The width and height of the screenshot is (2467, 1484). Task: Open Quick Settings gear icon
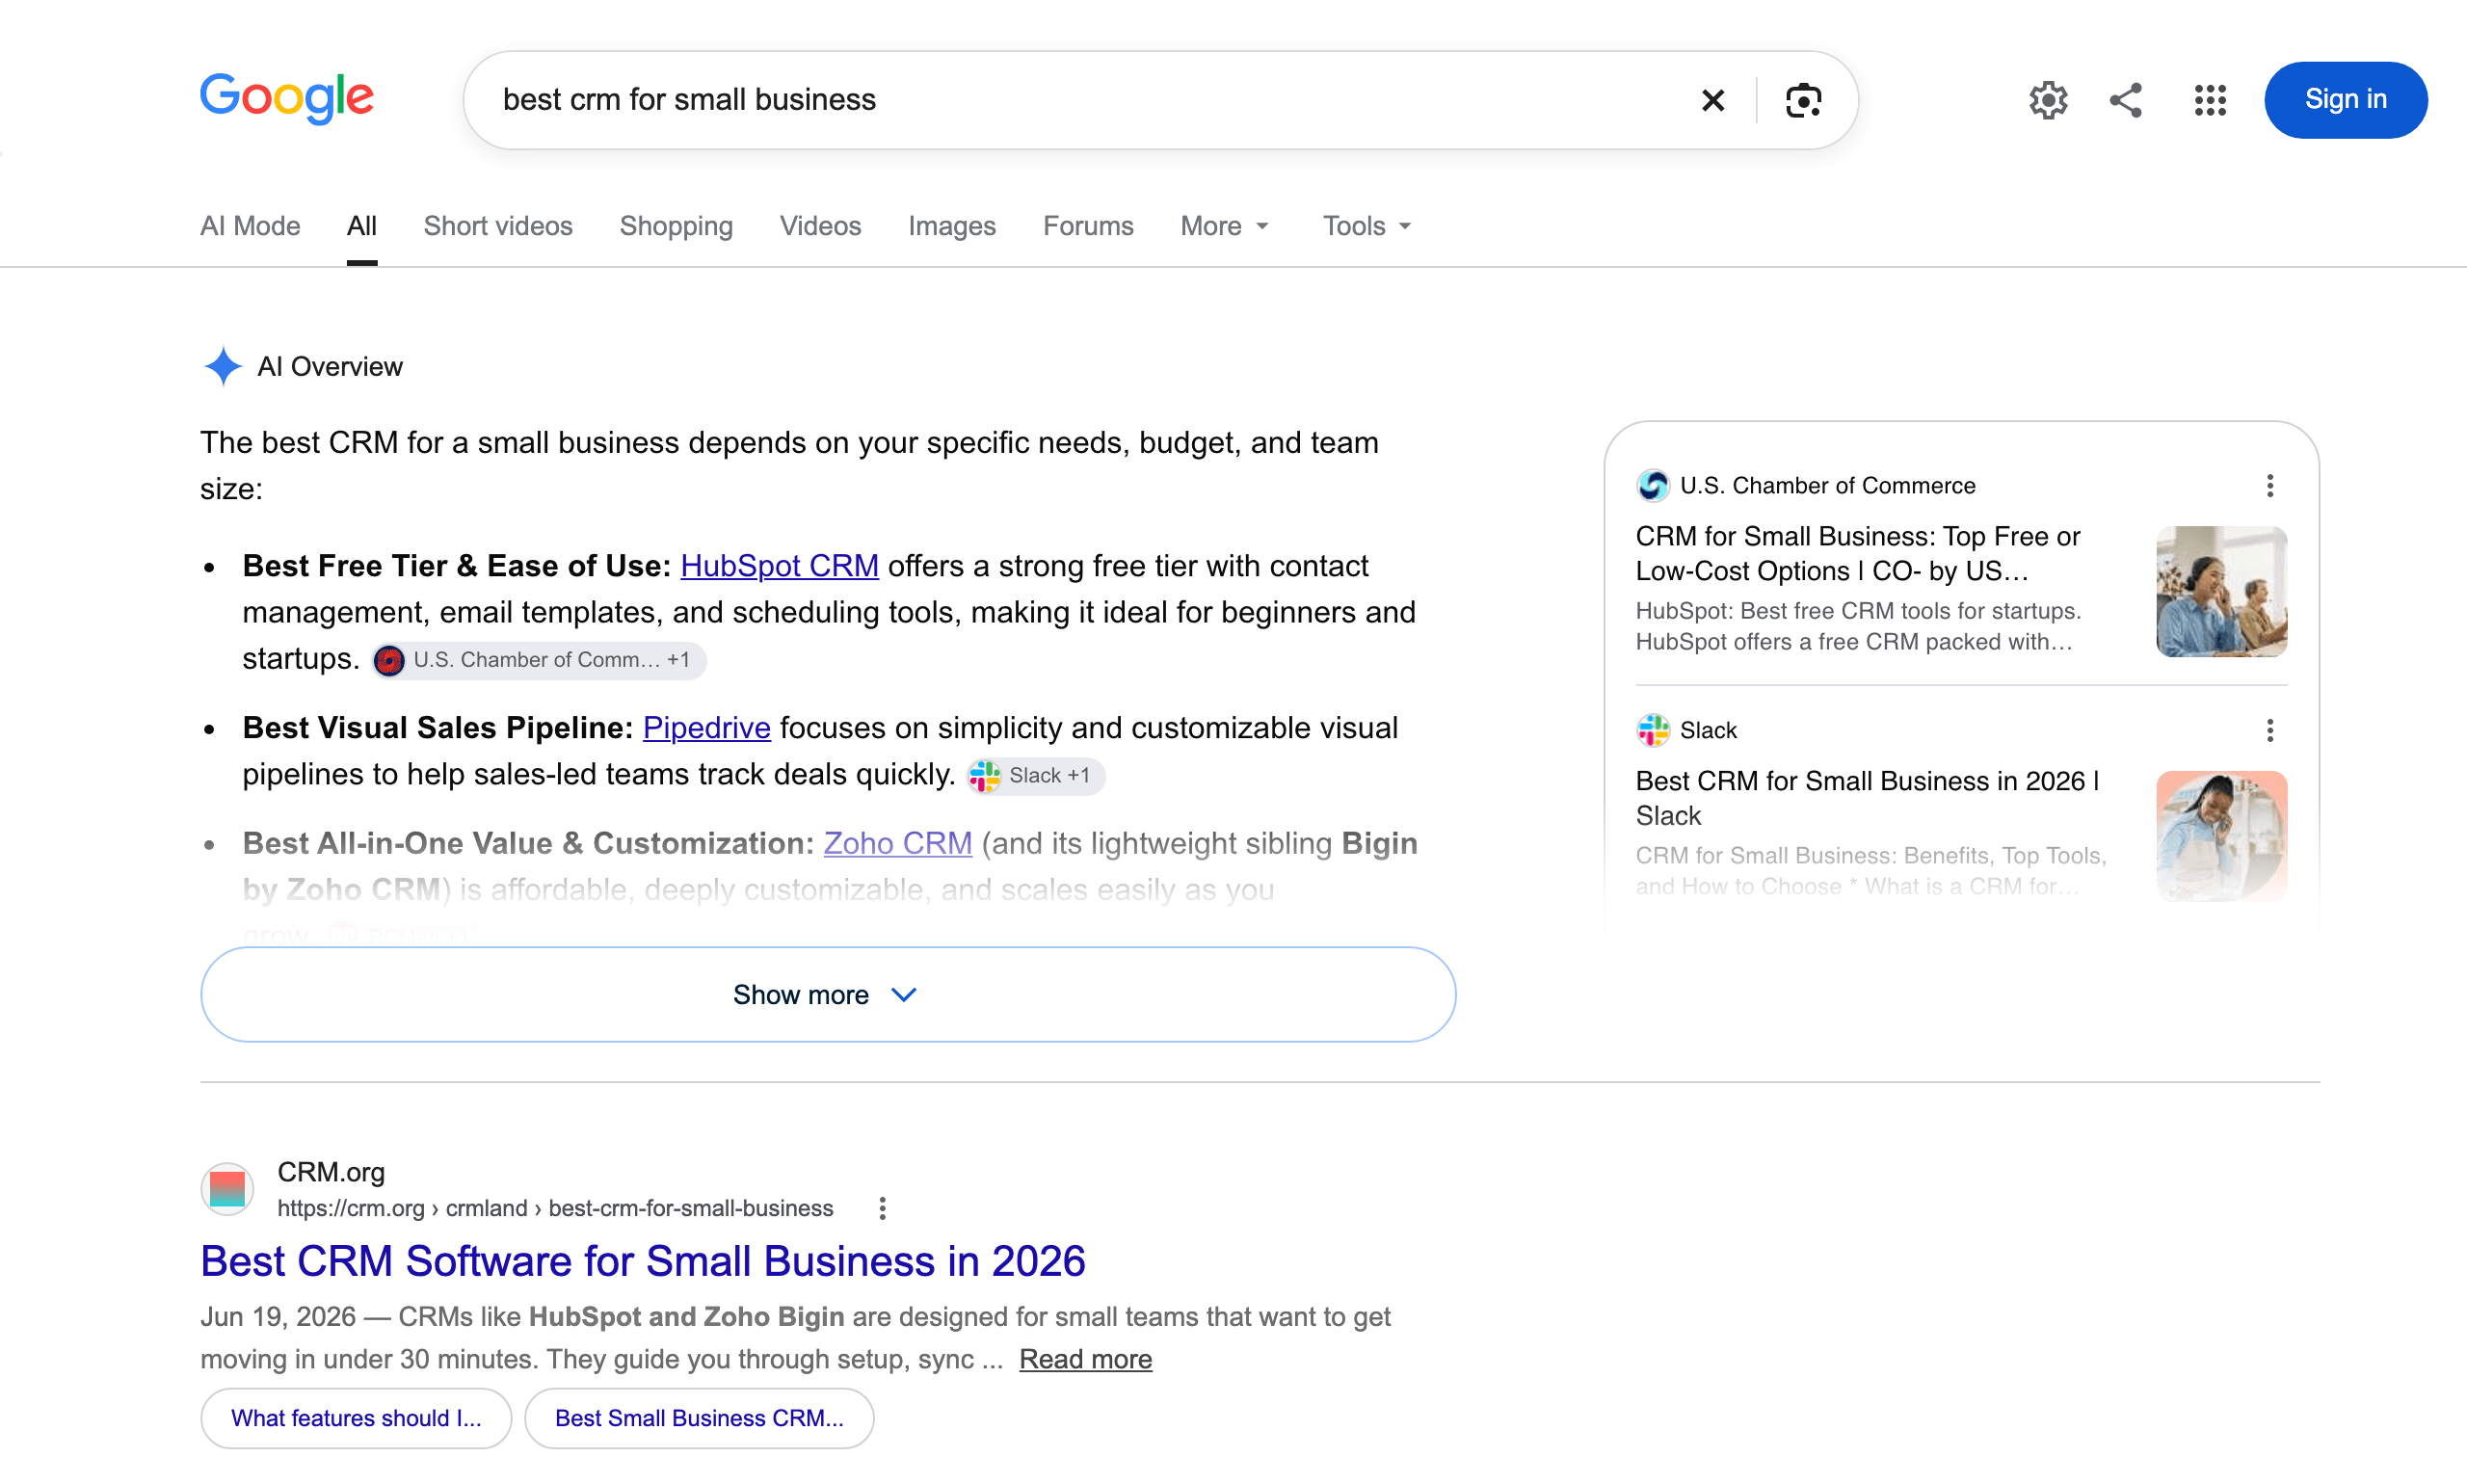(x=2048, y=100)
